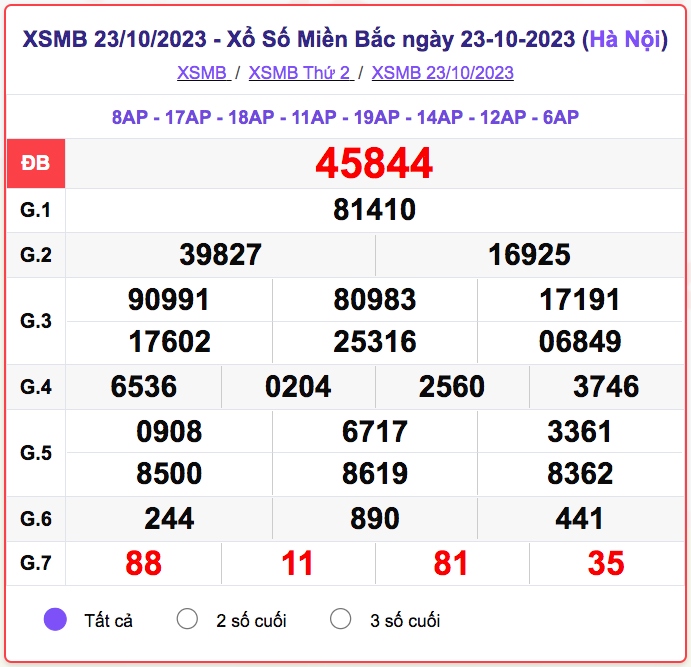Image resolution: width=691 pixels, height=667 pixels.
Task: Click seventh prize number 81
Action: coord(450,563)
